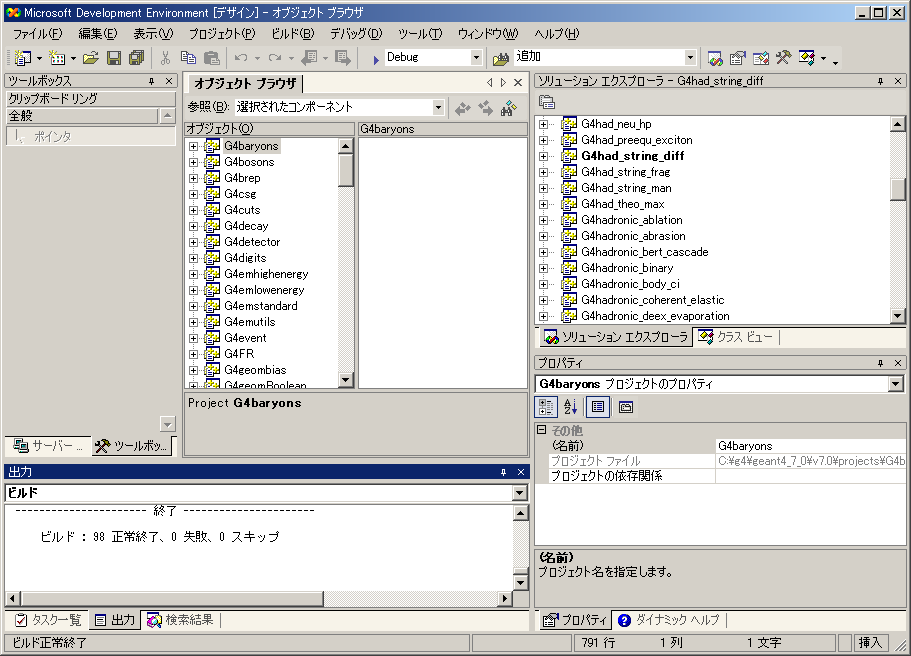This screenshot has height=656, width=911.
Task: Open the 追加 find combo box dropdown
Action: click(x=690, y=57)
